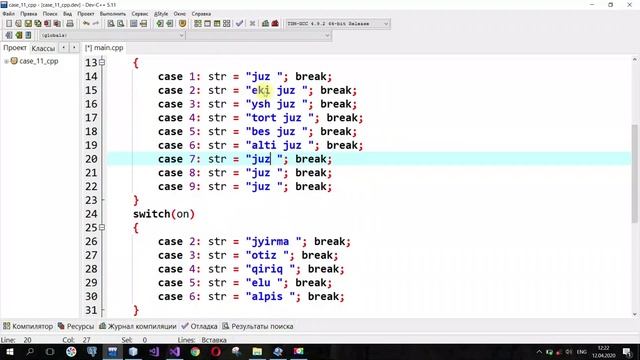
Task: Collapse the code fold at line 13
Action: [x=102, y=62]
